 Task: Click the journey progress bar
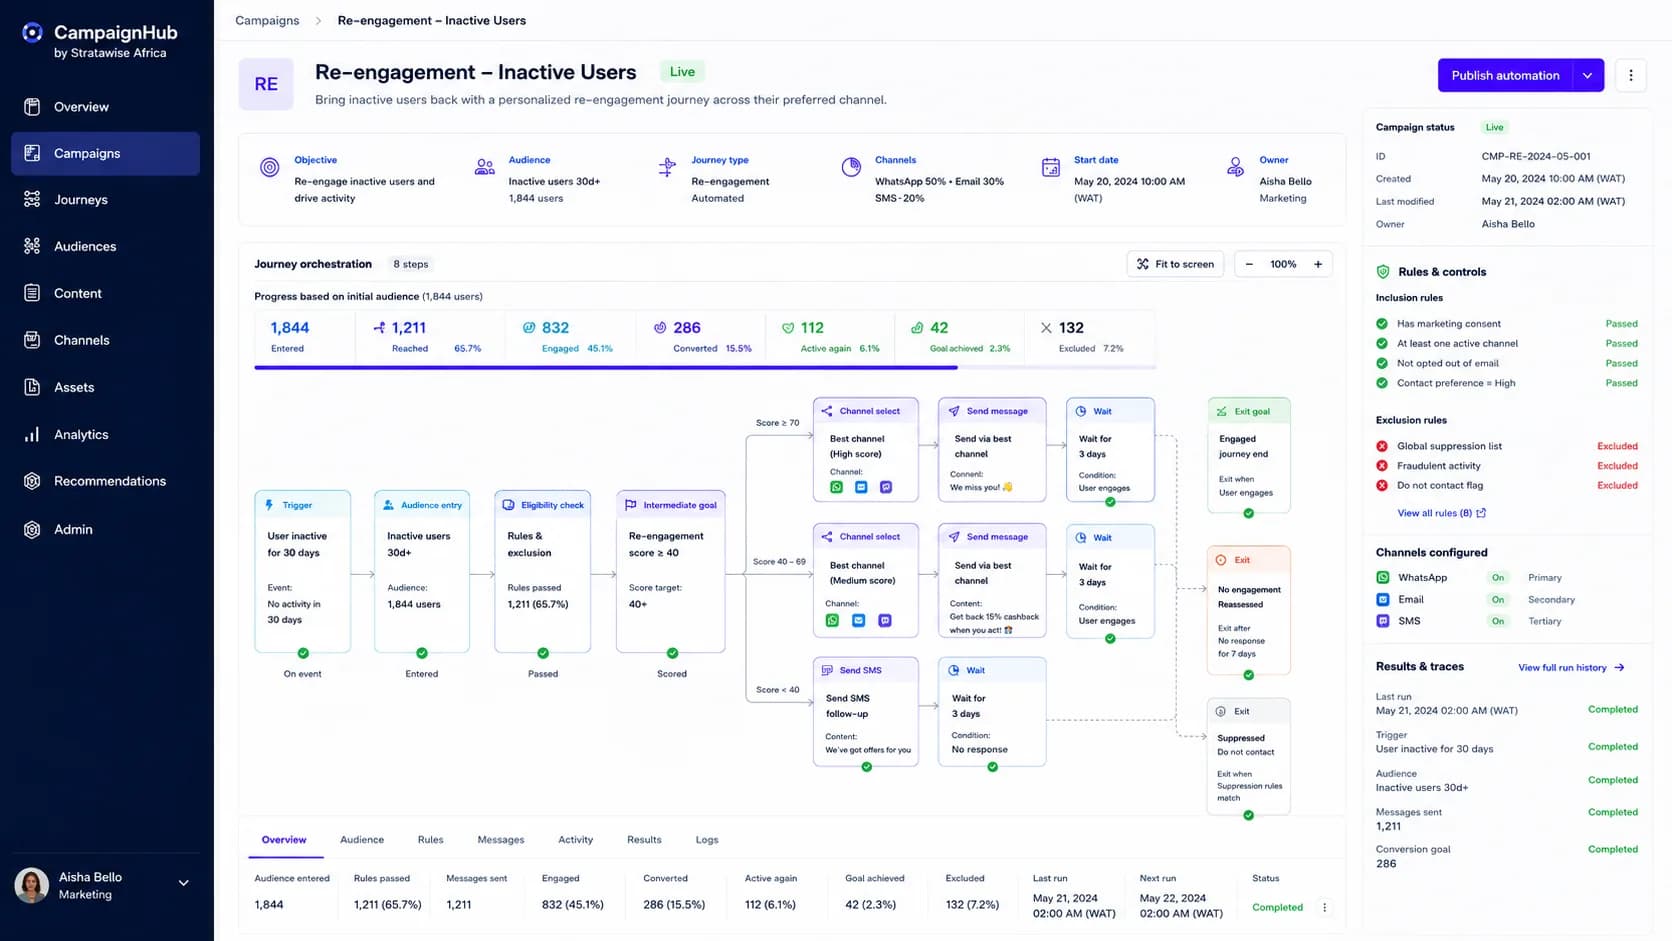705,368
